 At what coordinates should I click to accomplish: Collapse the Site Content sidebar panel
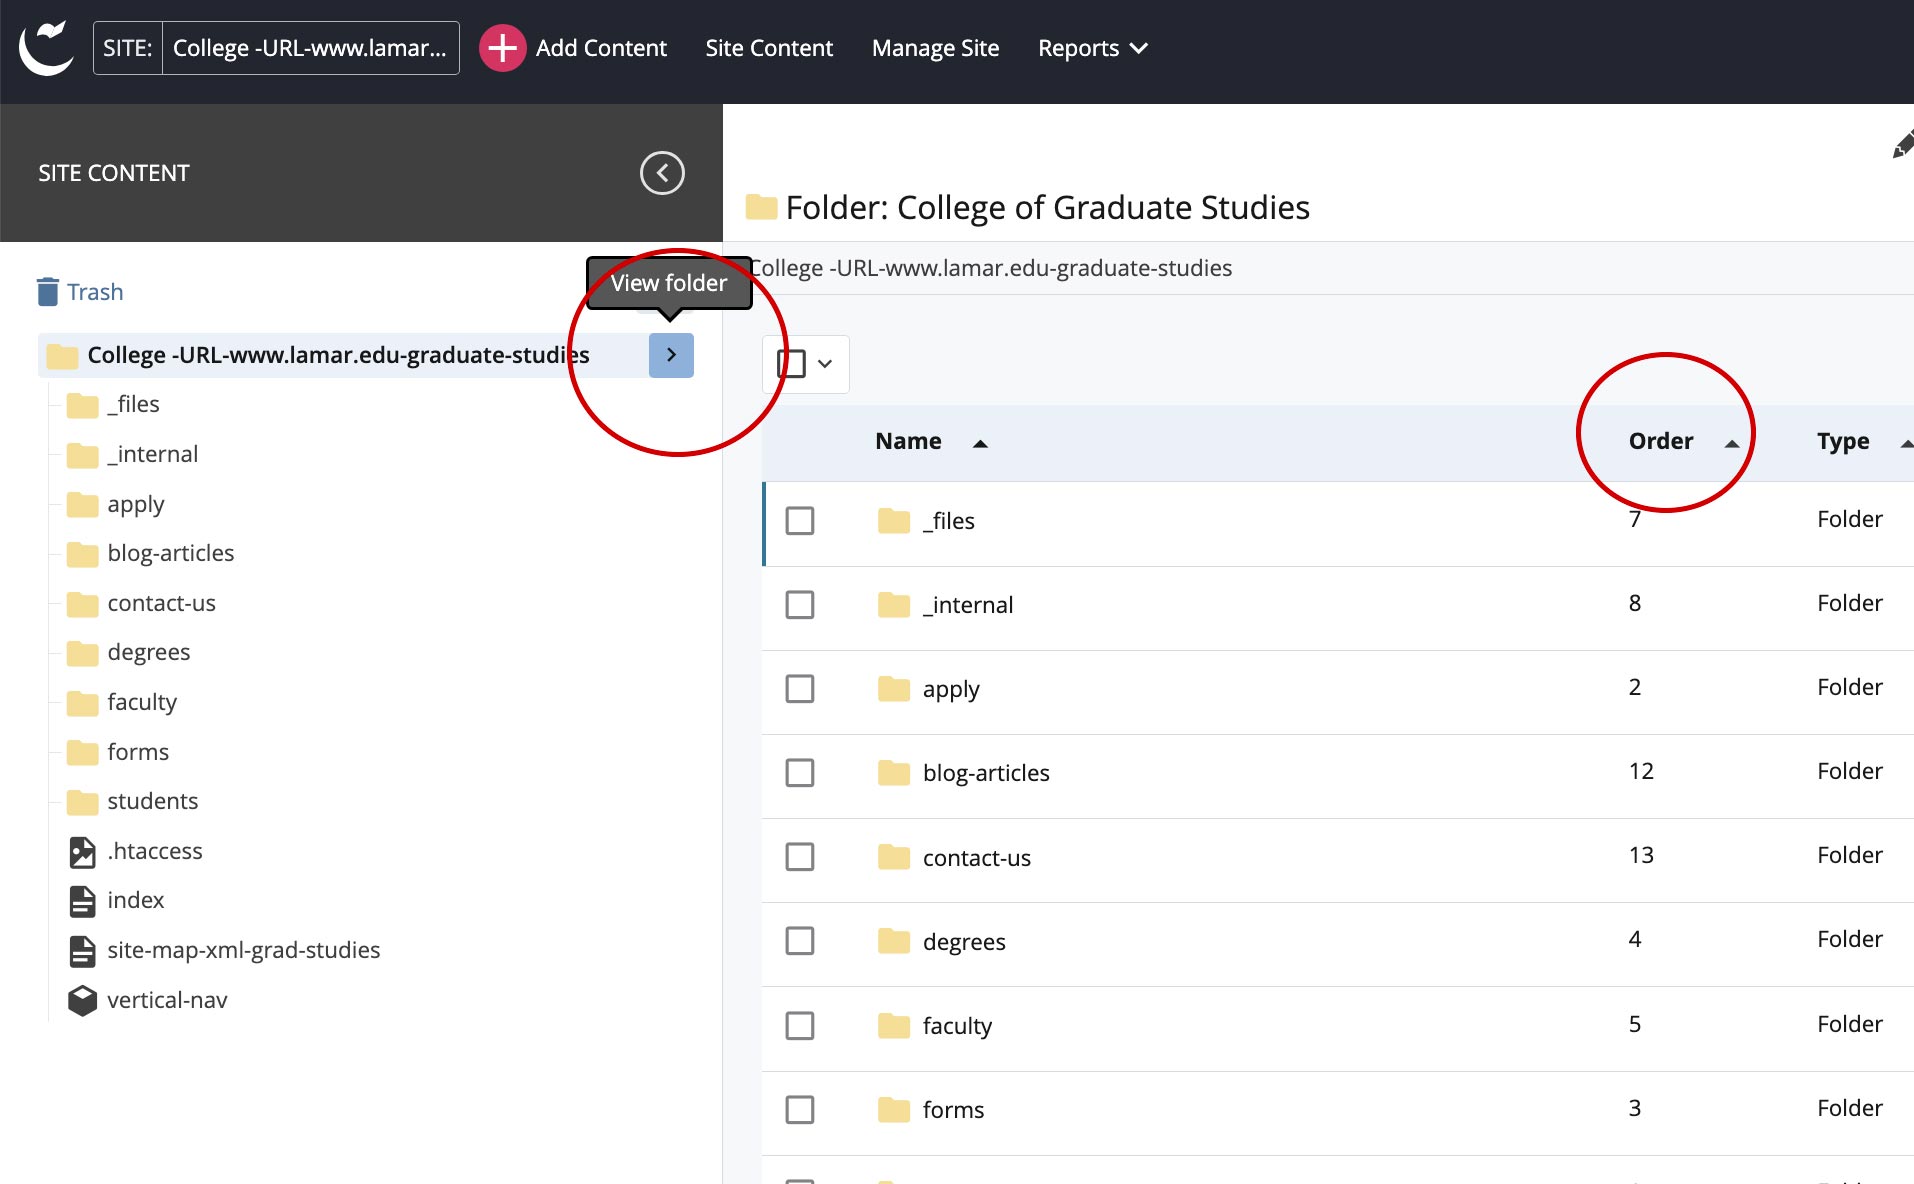tap(662, 173)
